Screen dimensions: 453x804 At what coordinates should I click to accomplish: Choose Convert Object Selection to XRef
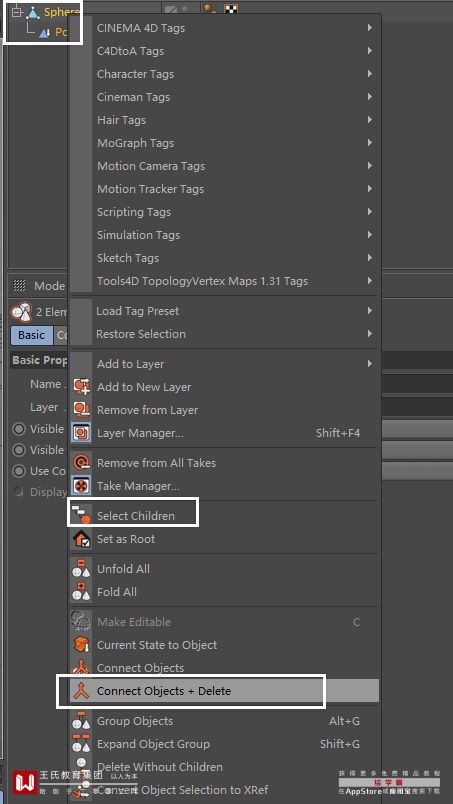point(225,790)
